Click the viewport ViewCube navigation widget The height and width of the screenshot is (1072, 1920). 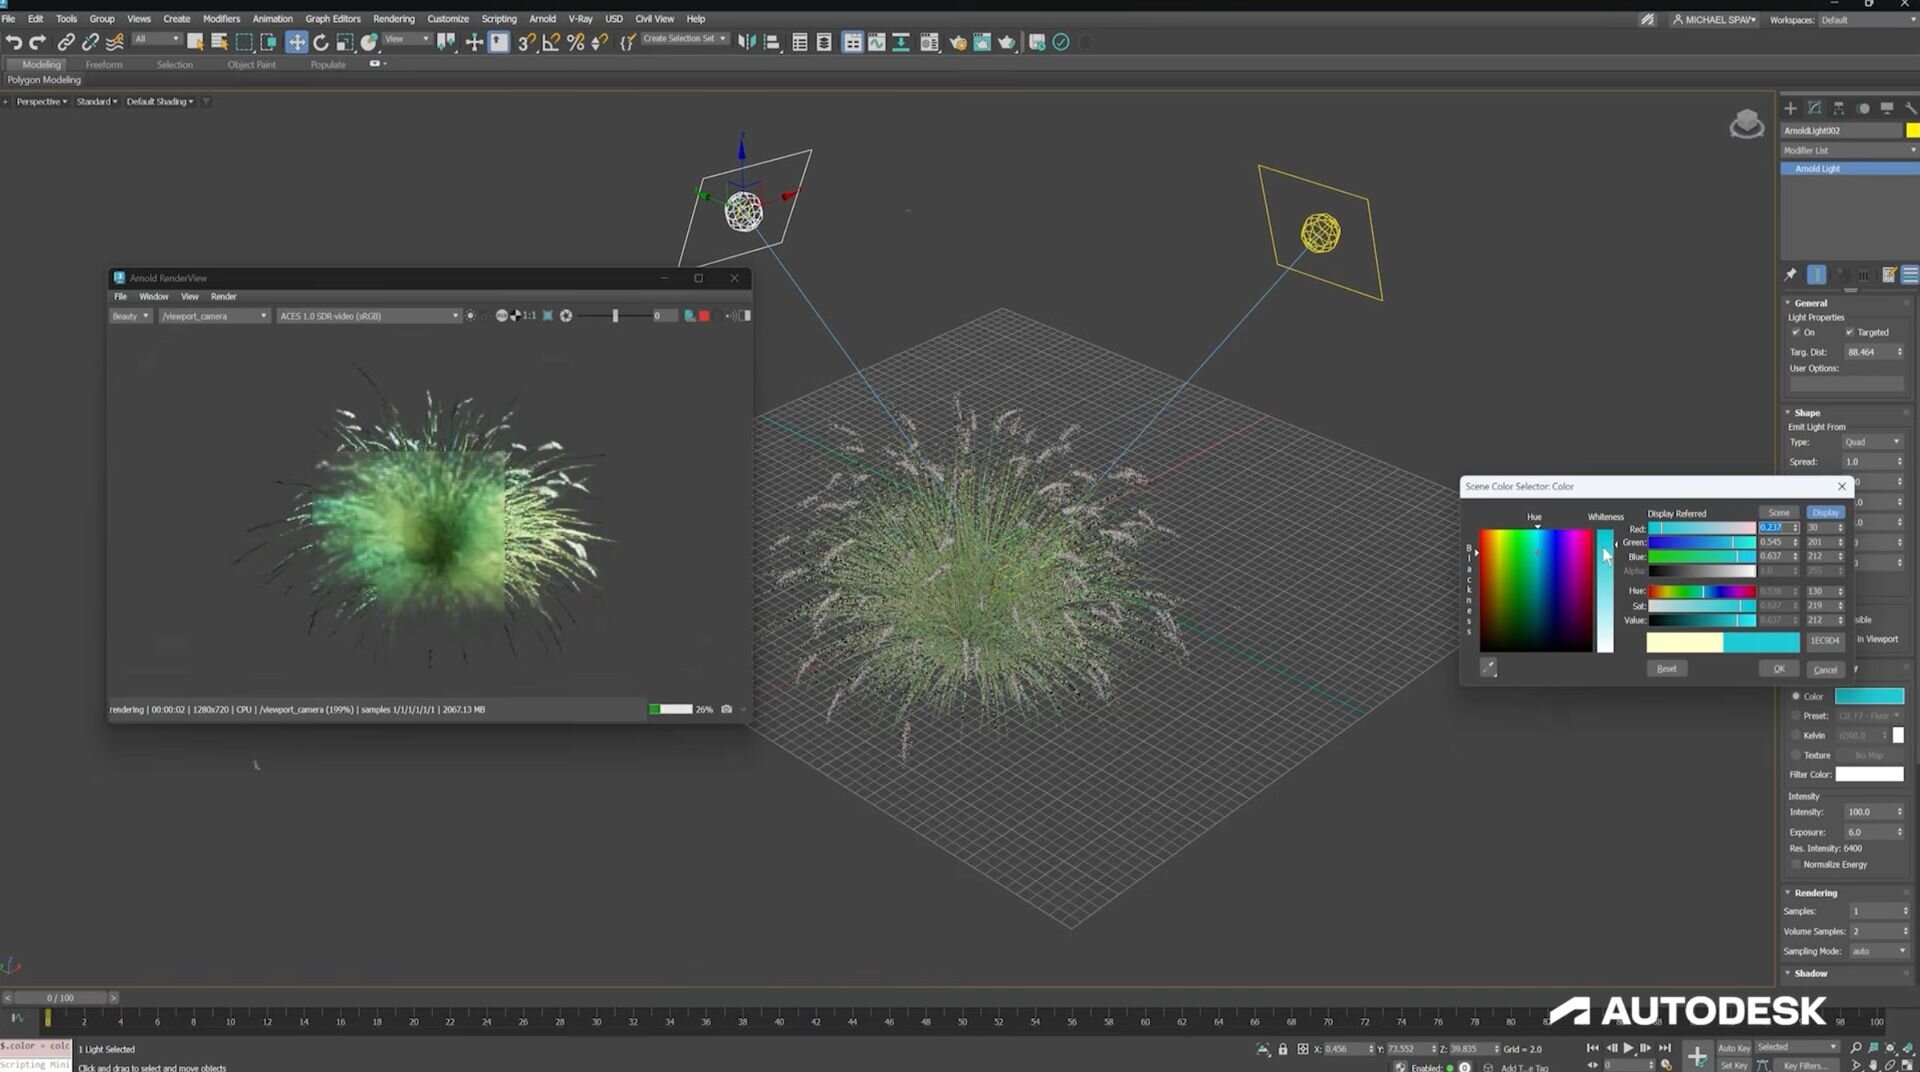[1747, 124]
